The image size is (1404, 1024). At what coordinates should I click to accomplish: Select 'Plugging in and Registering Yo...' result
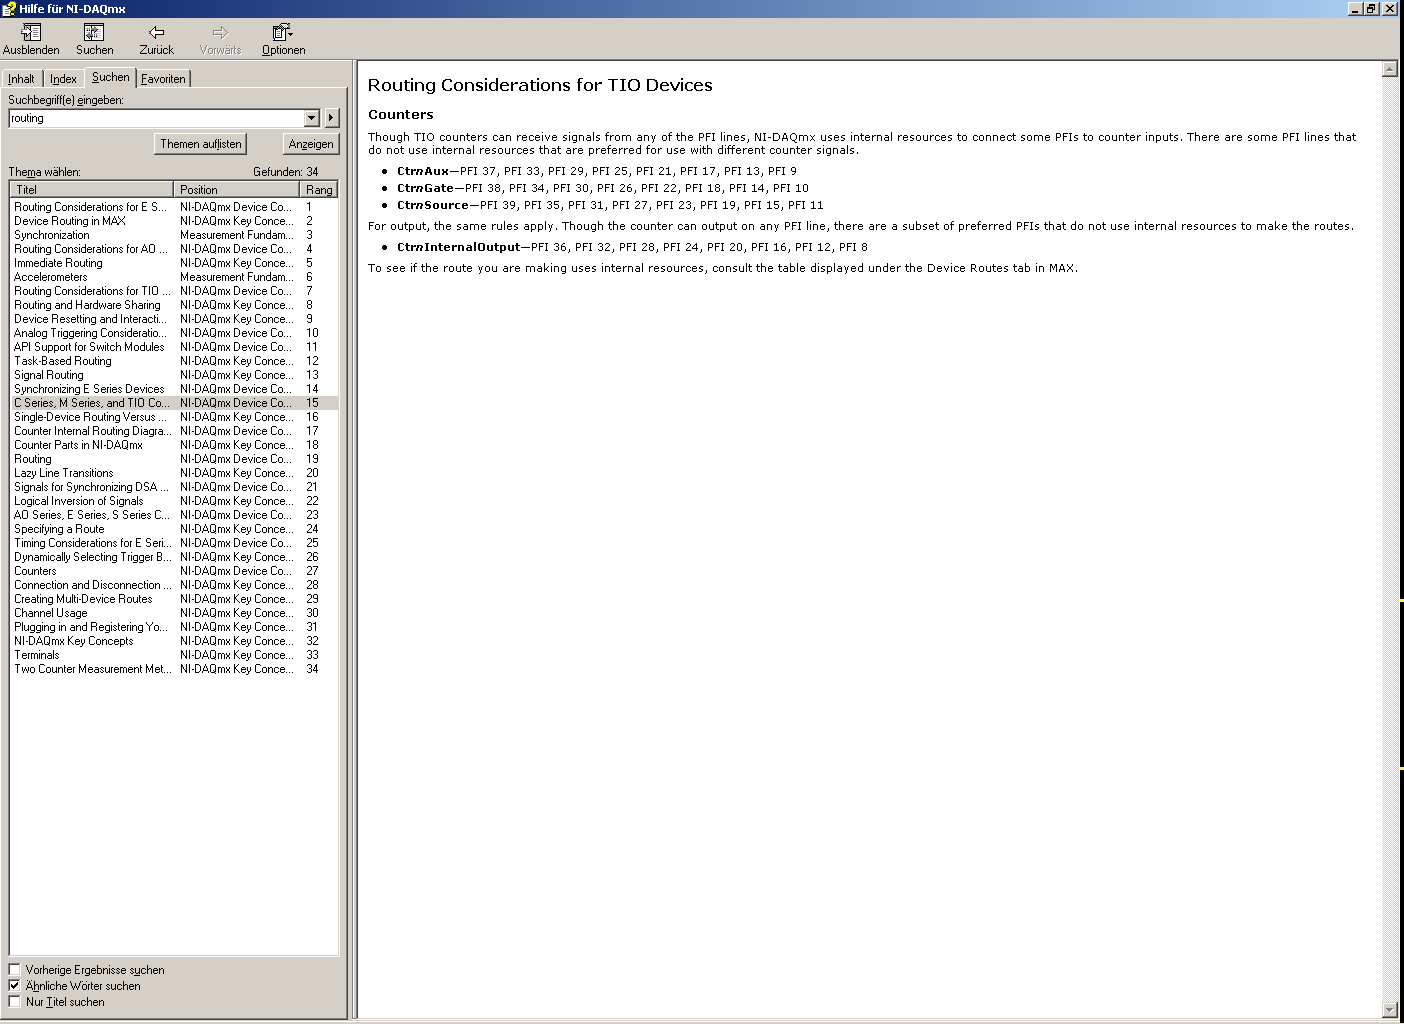(x=174, y=627)
